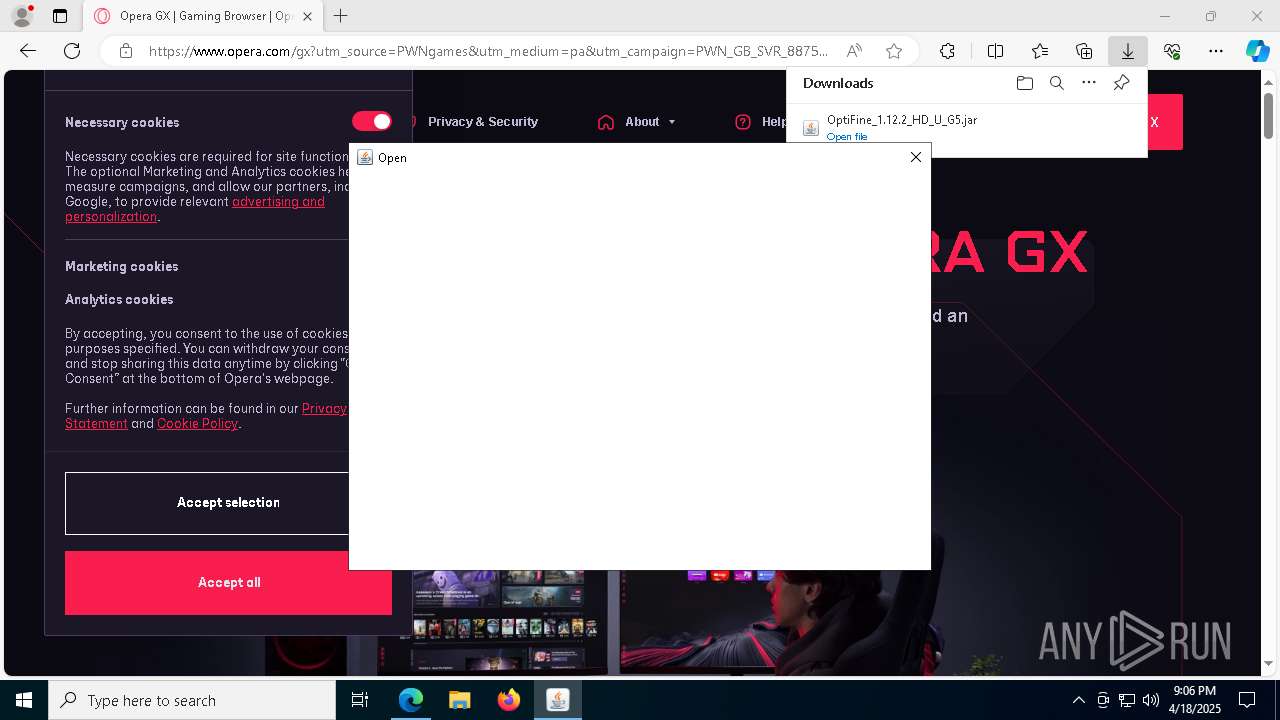Open the Privacy & Security menu
1280x720 pixels.
[483, 122]
